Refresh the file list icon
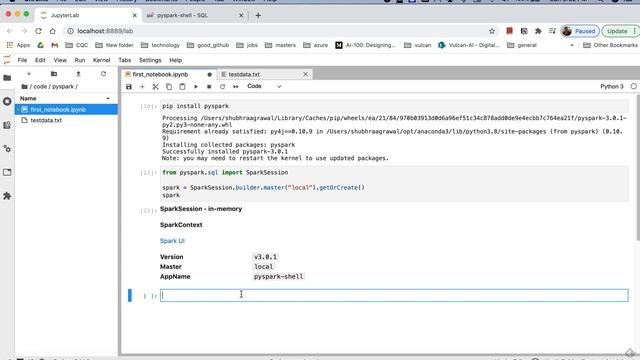The height and width of the screenshot is (360, 640). coord(103,74)
